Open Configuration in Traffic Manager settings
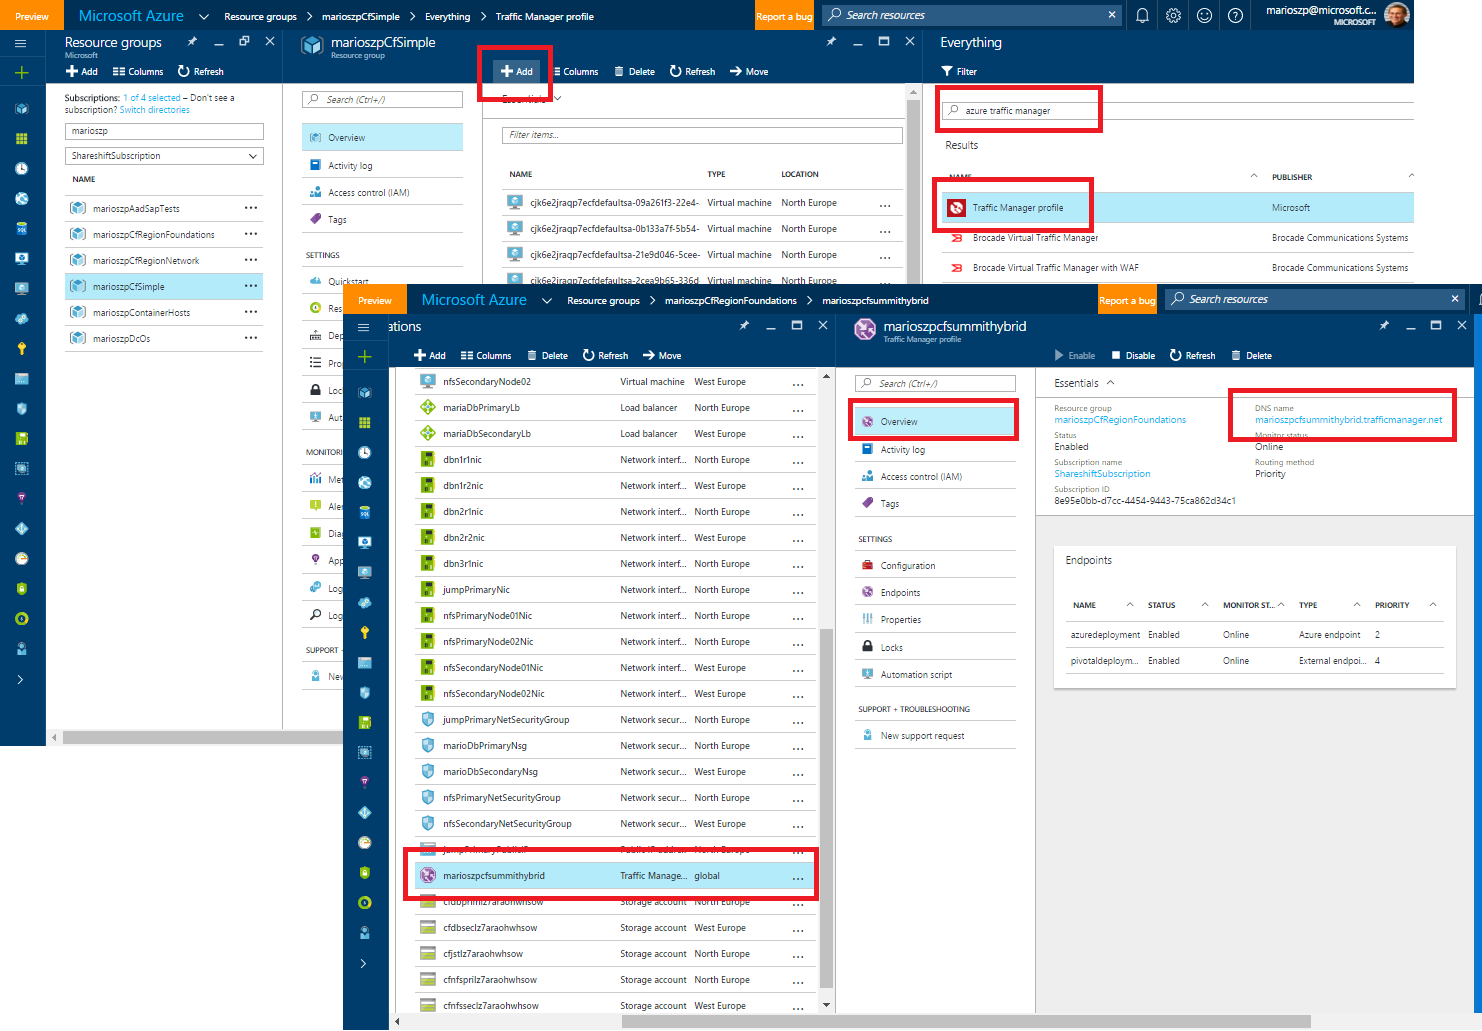 click(935, 565)
